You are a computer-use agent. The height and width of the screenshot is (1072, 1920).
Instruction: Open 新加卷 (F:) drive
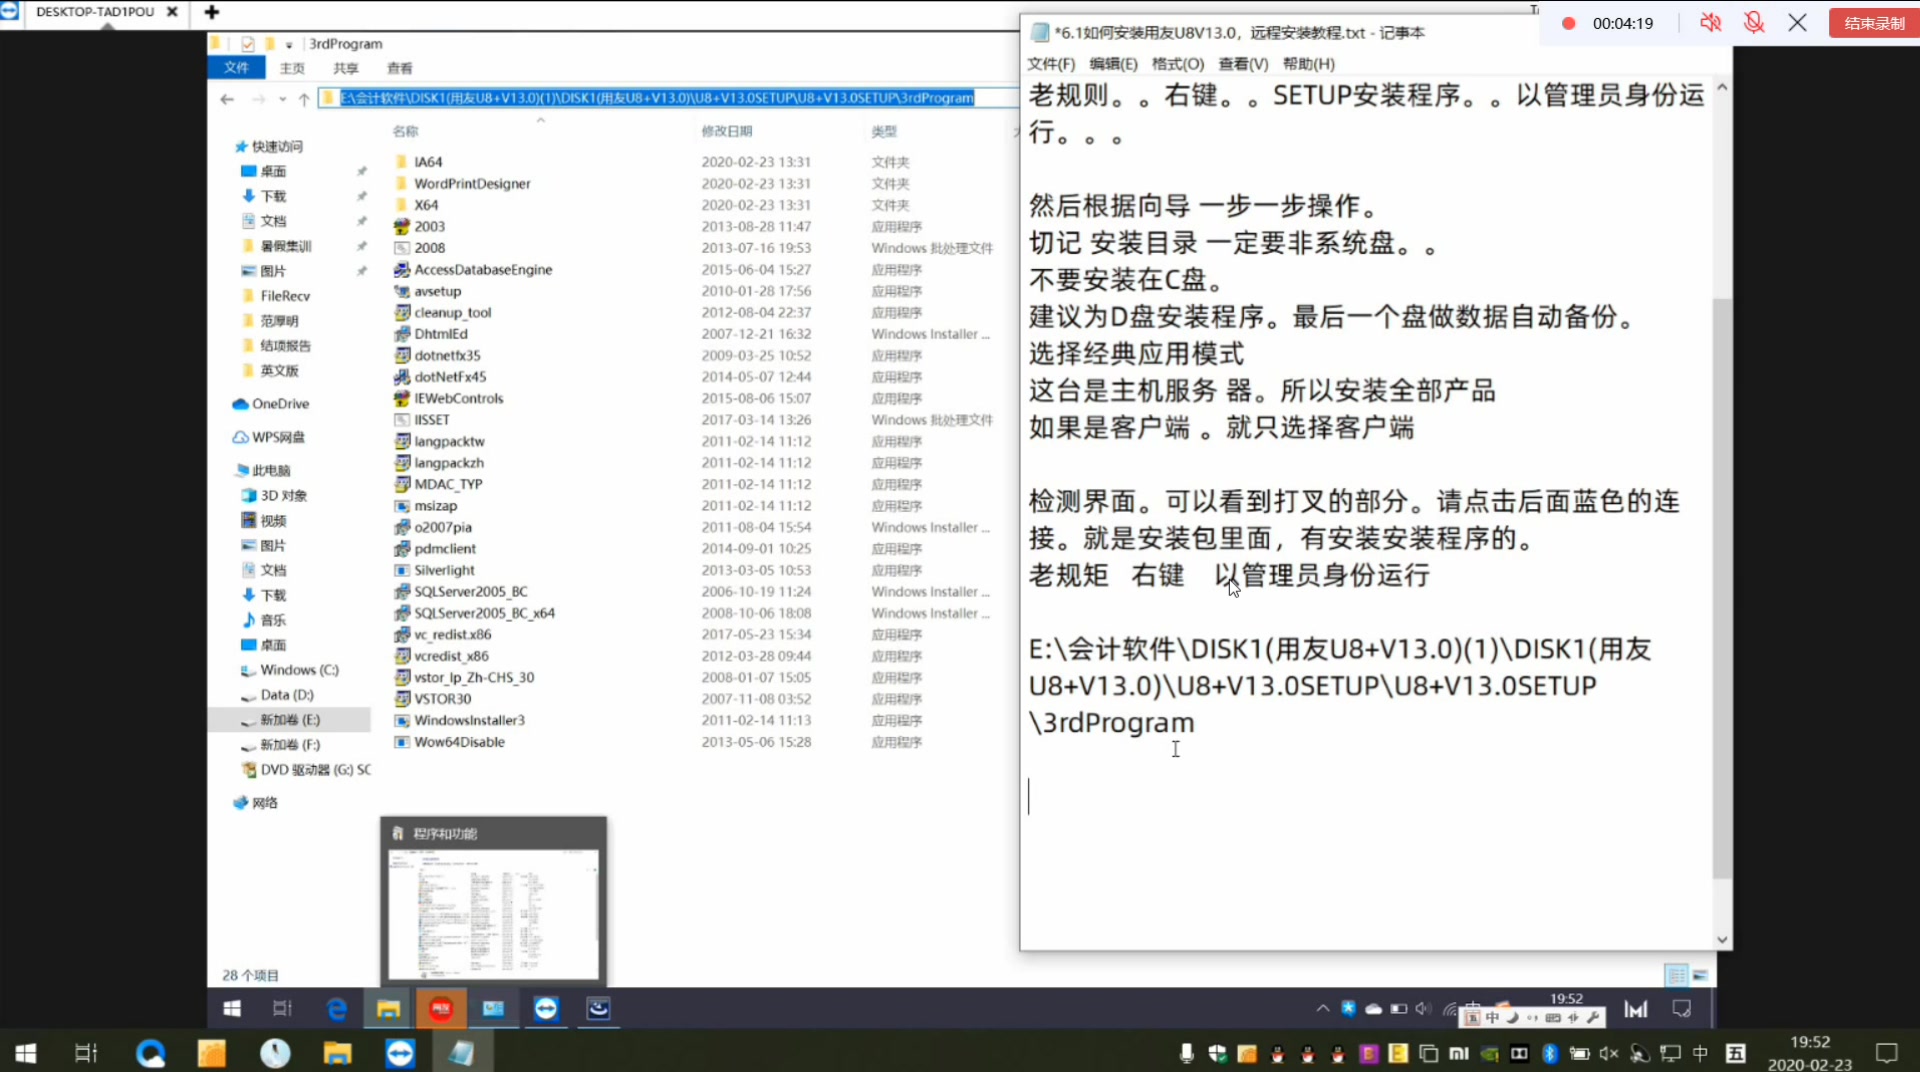tap(289, 745)
